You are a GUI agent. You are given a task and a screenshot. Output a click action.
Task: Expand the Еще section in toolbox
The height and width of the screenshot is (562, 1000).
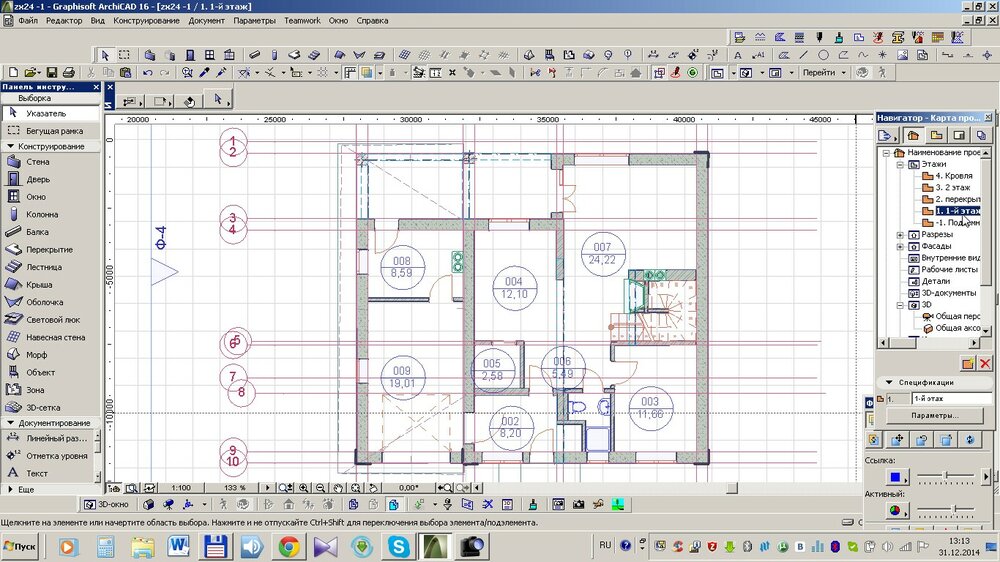point(26,490)
